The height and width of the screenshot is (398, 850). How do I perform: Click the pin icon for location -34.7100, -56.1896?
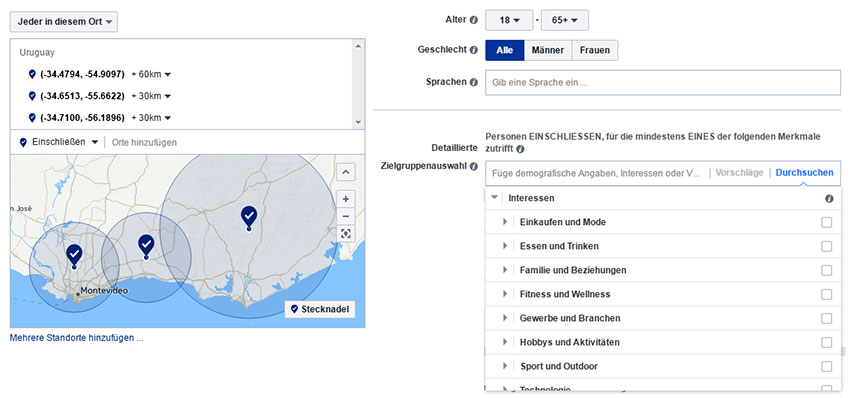31,118
